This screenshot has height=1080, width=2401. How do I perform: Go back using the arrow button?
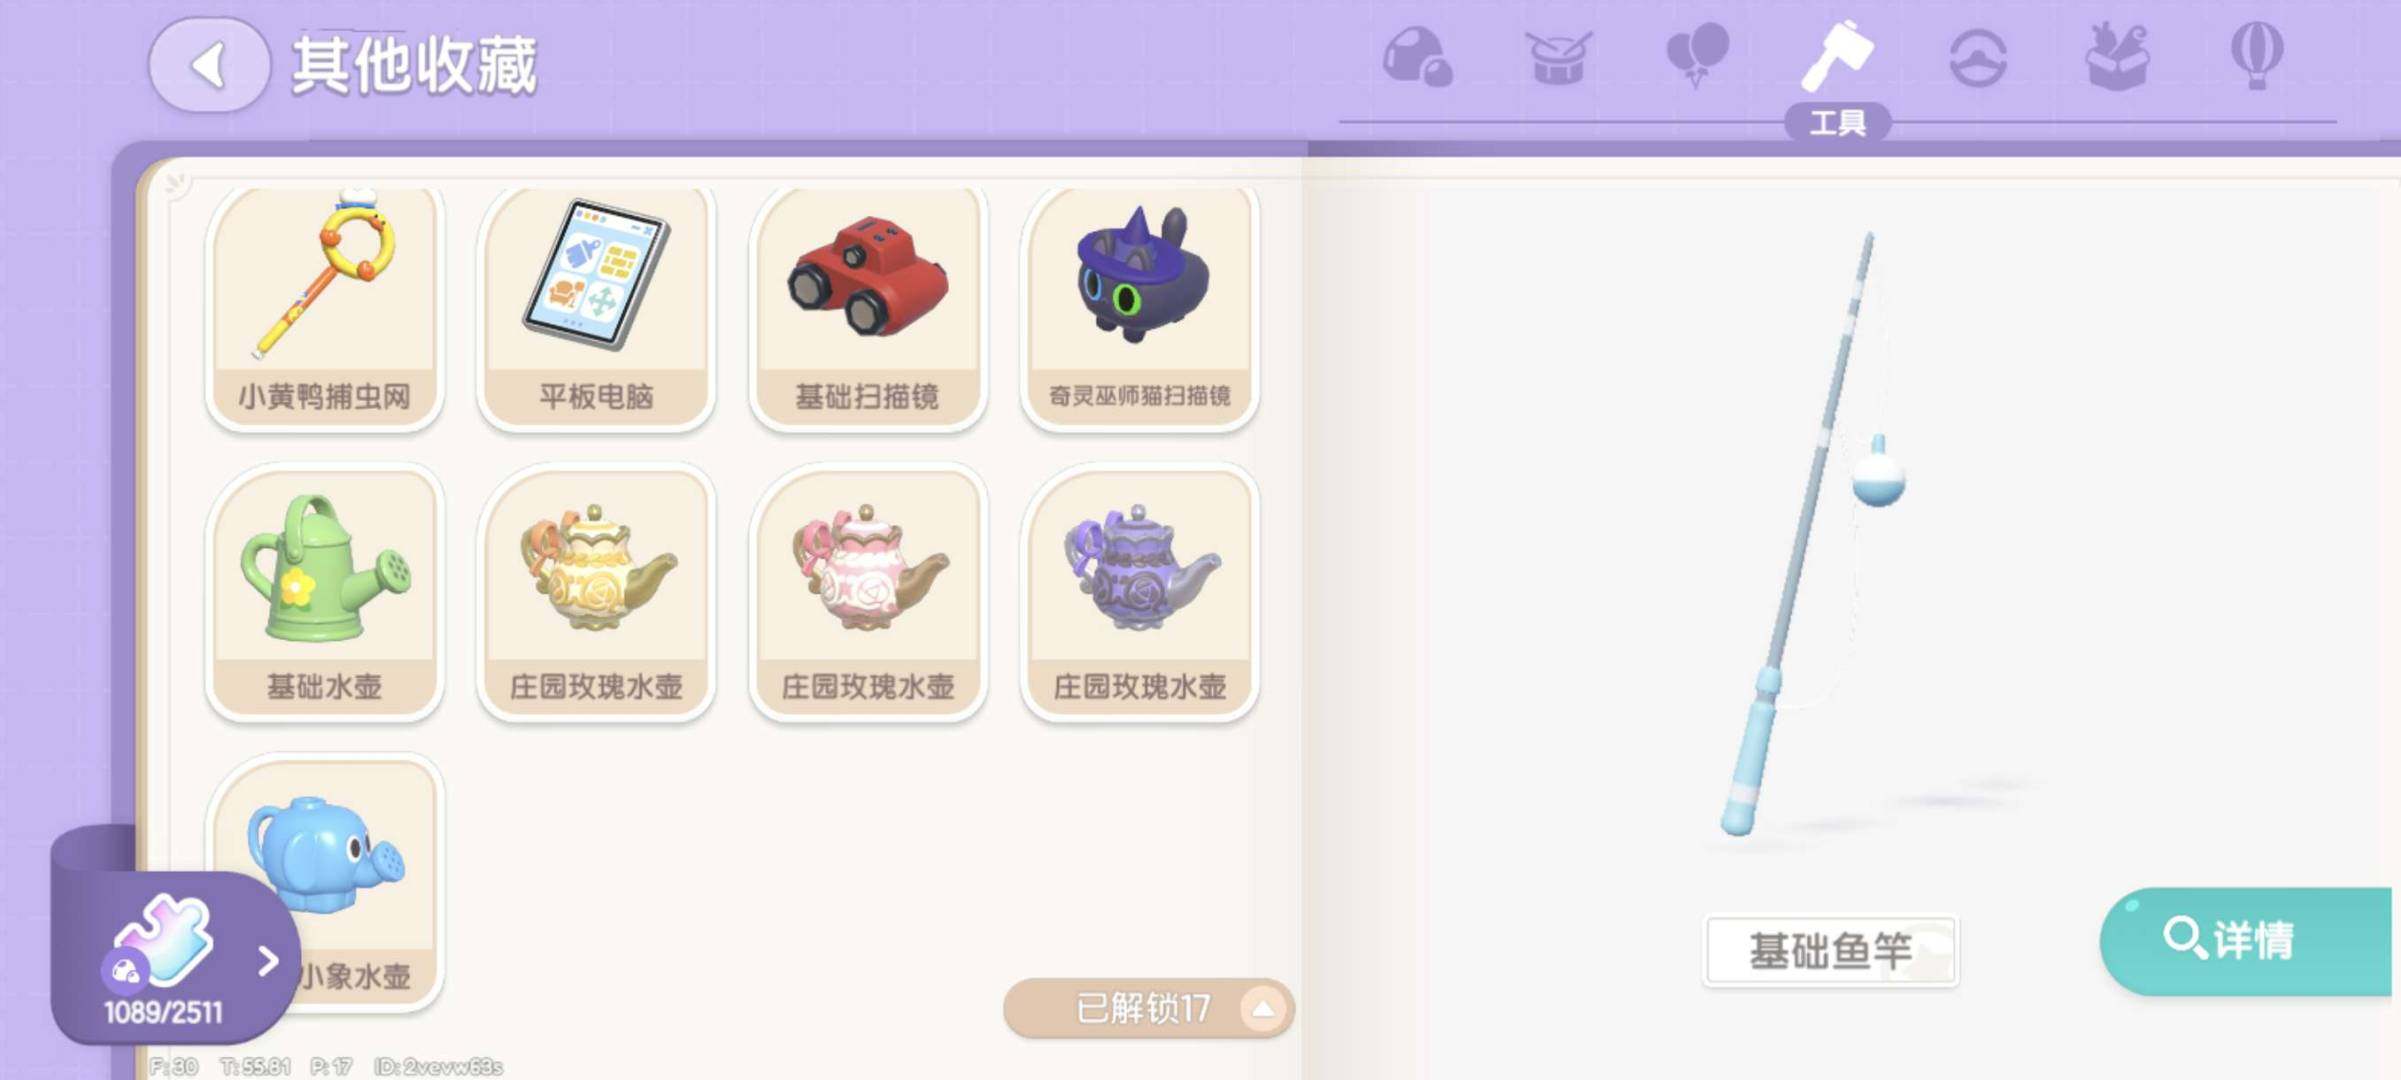pos(209,66)
